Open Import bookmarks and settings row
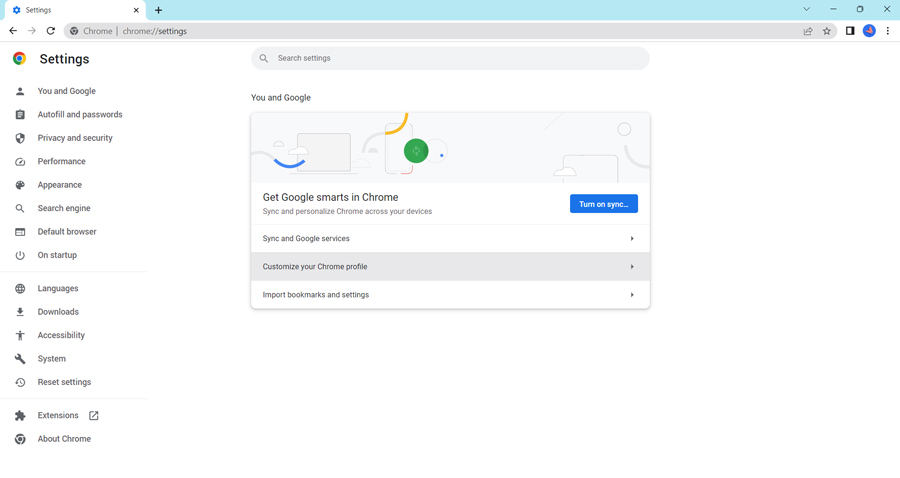The image size is (900, 478). click(451, 295)
